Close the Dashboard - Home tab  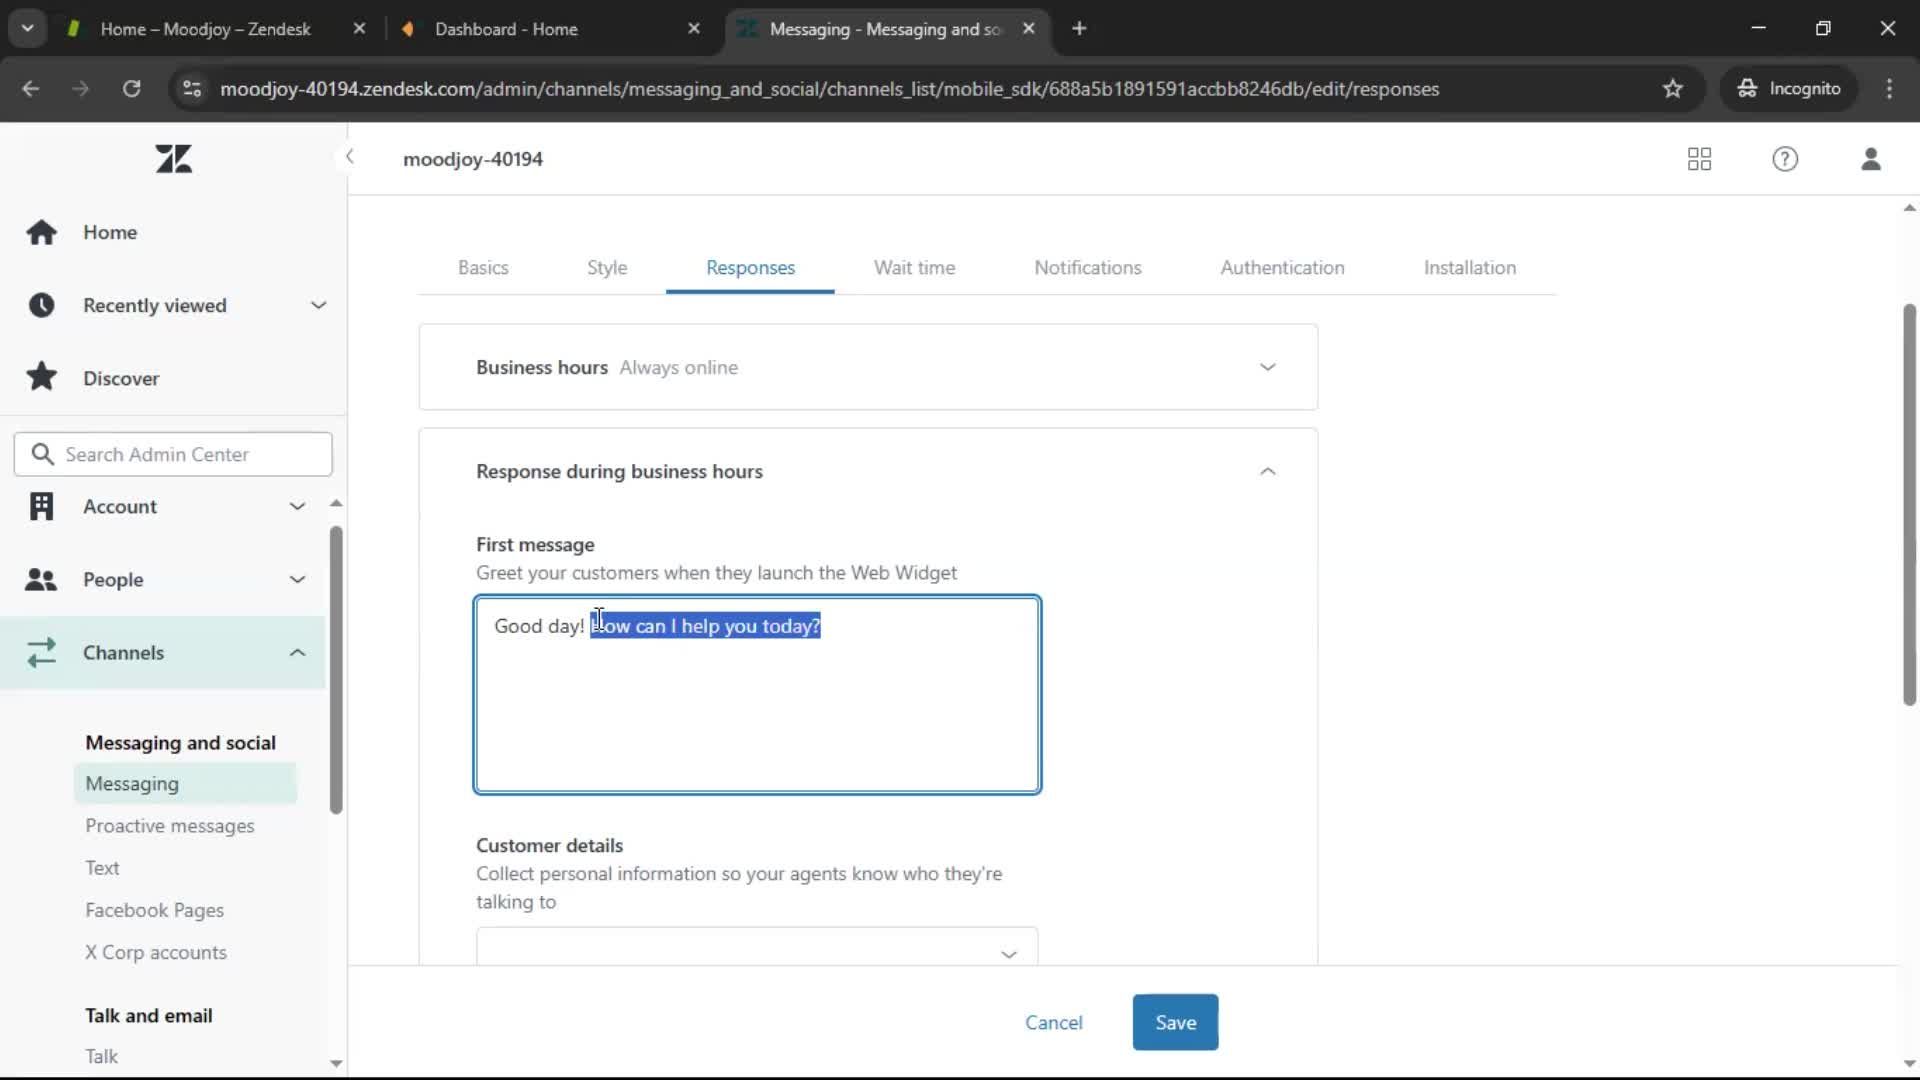694,29
